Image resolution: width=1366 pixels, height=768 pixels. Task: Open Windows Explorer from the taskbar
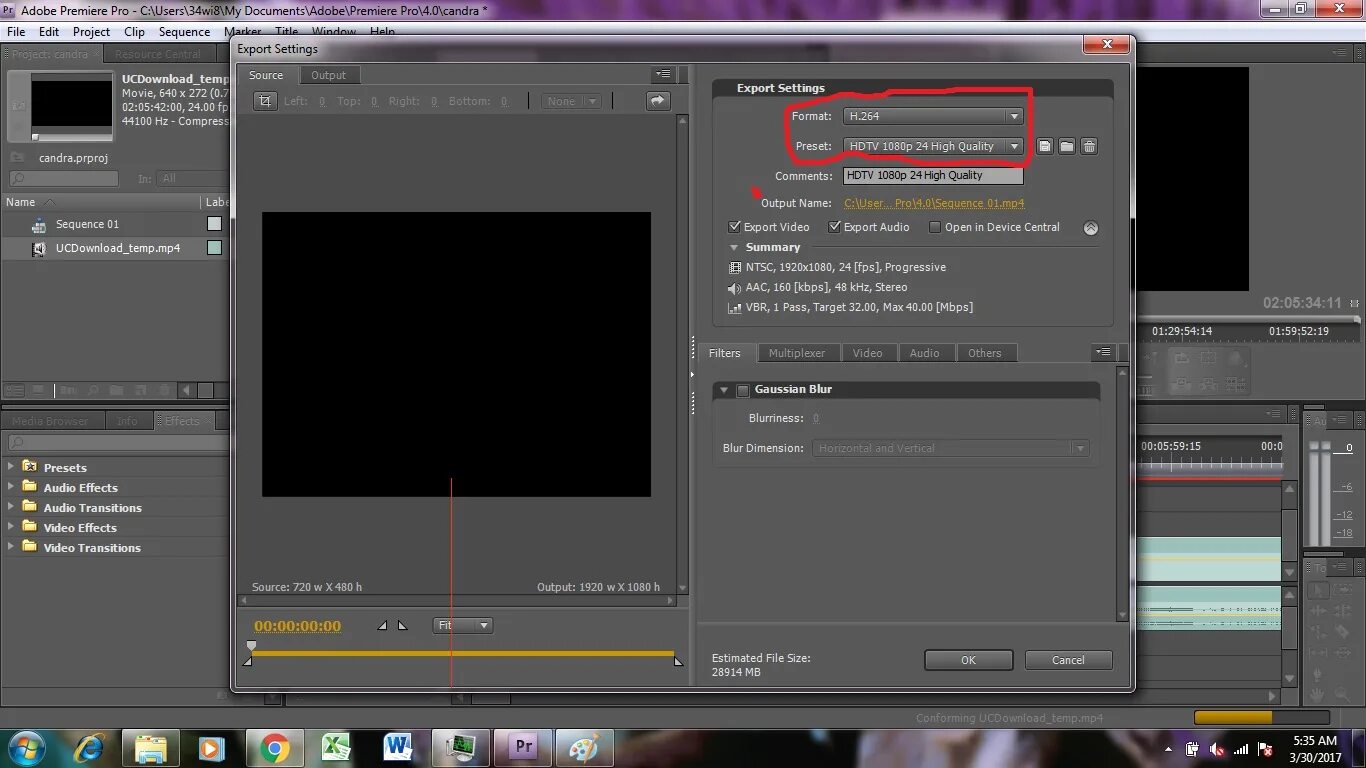click(x=151, y=748)
